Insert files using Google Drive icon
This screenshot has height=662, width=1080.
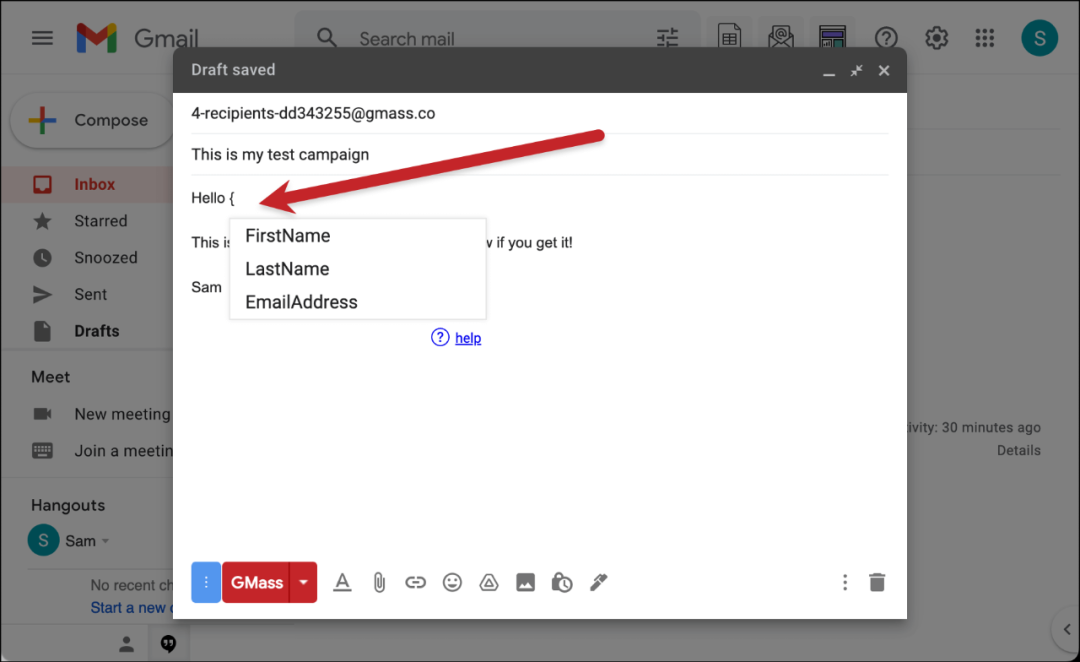pyautogui.click(x=489, y=582)
